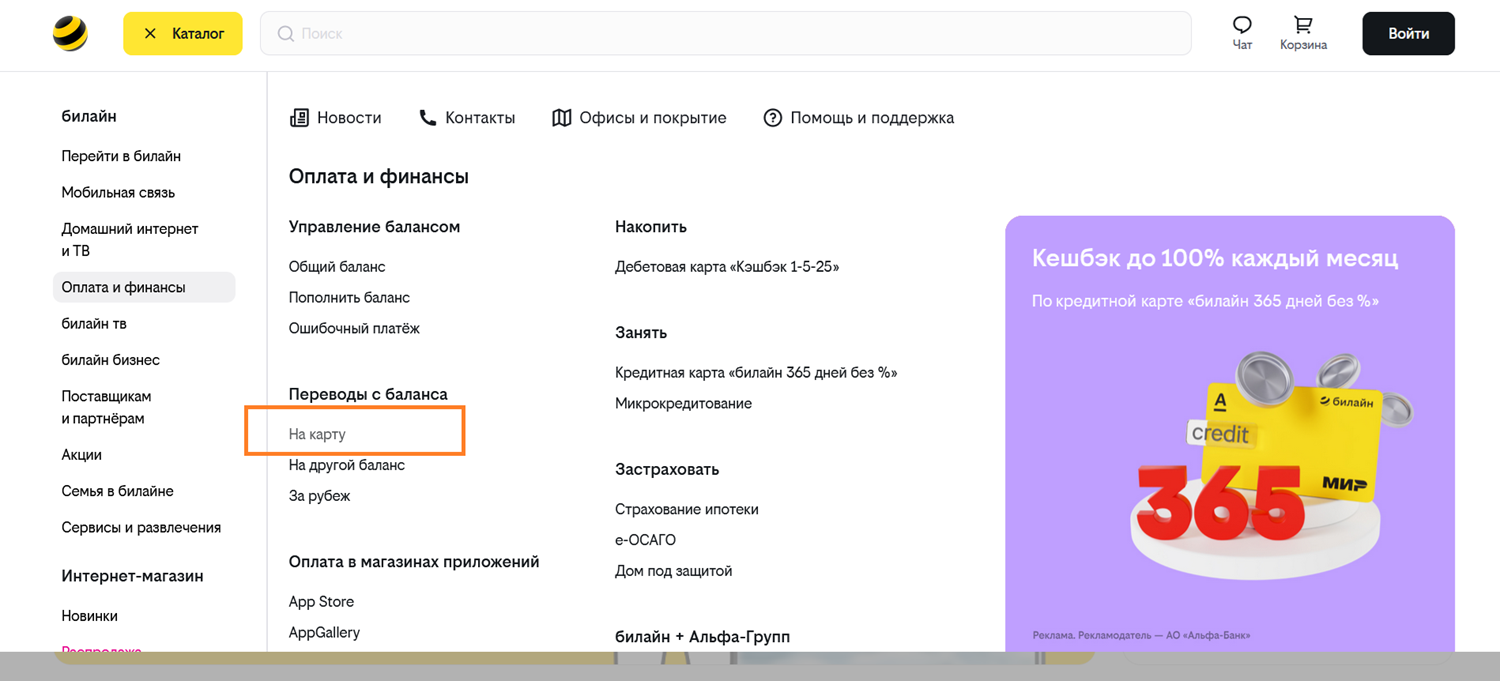Open Помощь и поддержка

872,118
